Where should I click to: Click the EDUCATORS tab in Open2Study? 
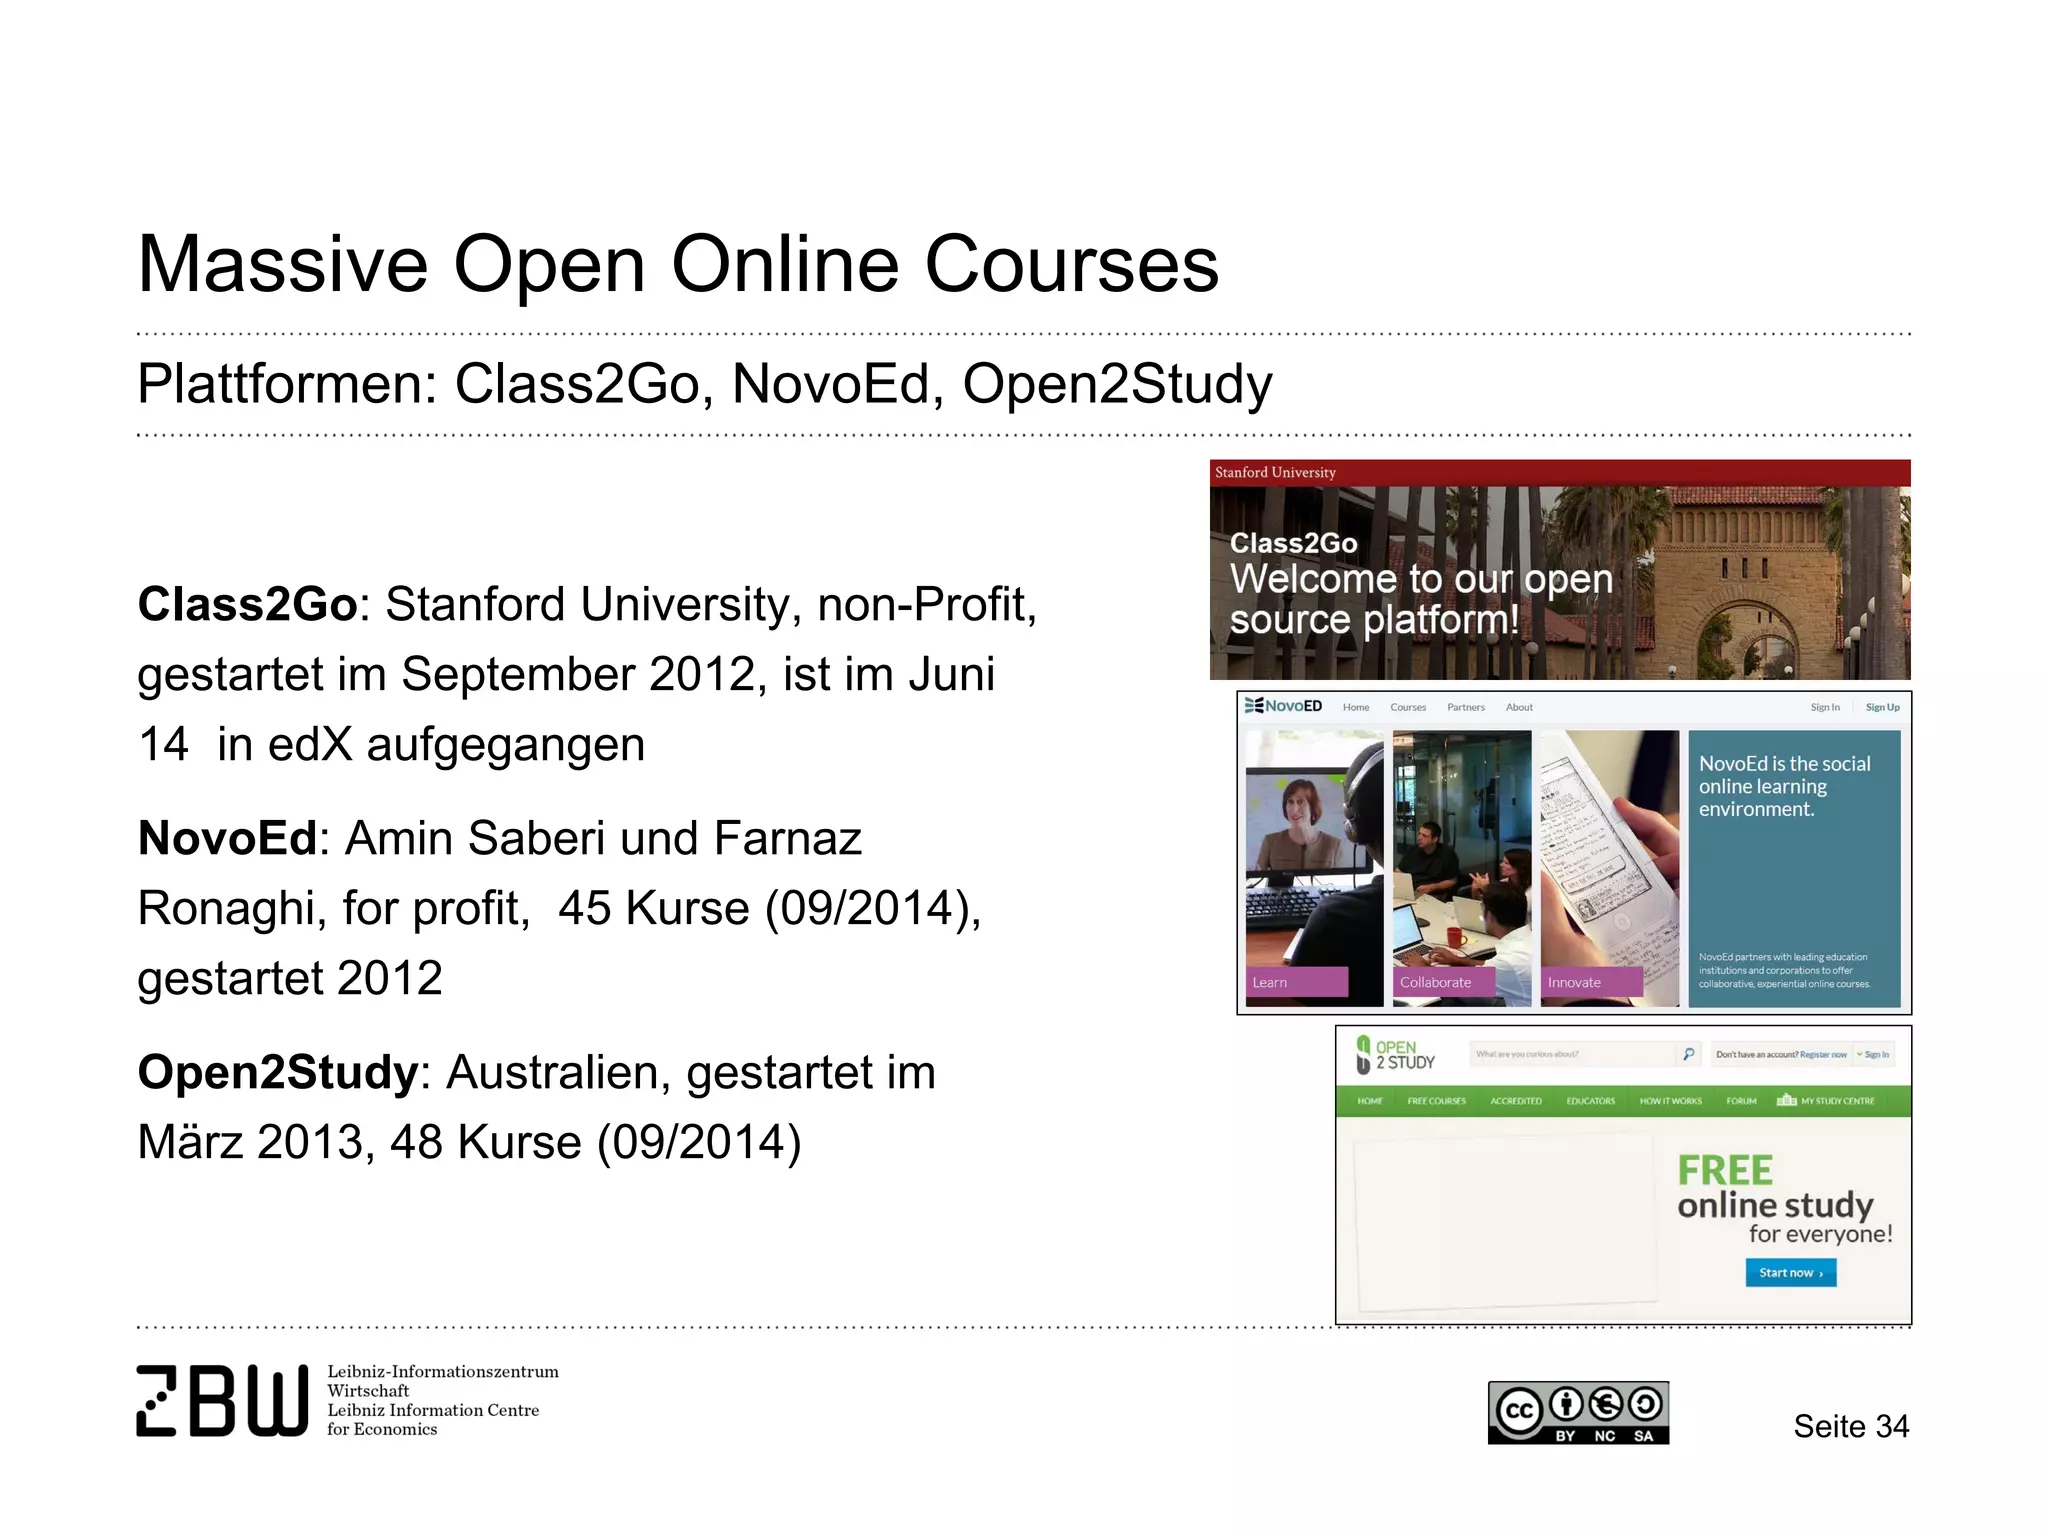point(1590,1101)
